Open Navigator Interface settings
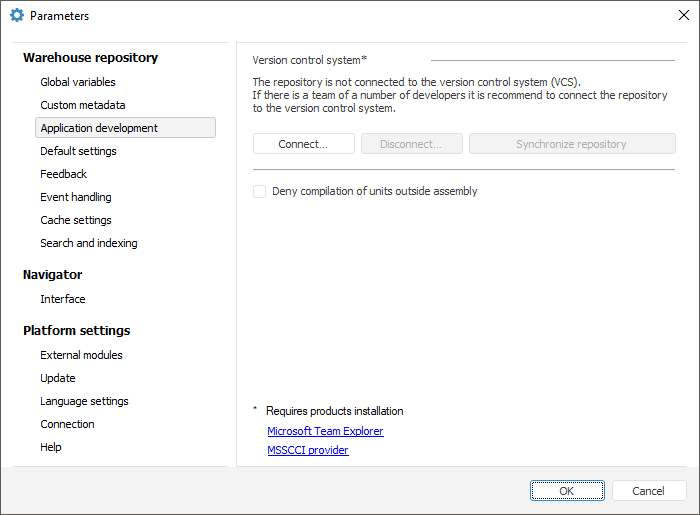 [x=63, y=299]
